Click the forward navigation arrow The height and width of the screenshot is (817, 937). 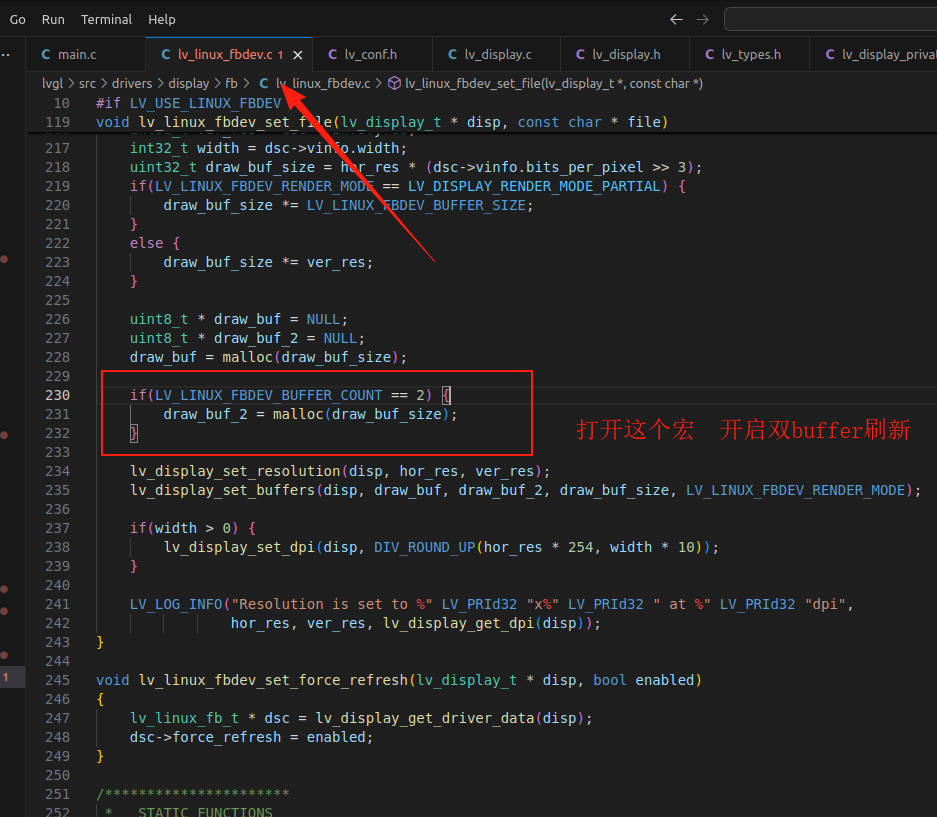(700, 19)
